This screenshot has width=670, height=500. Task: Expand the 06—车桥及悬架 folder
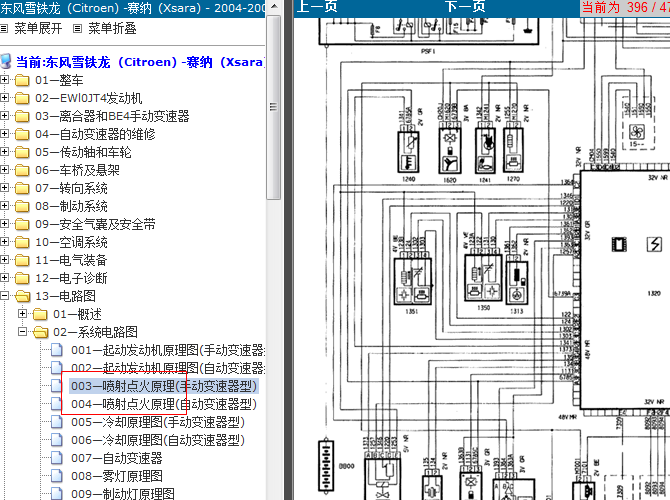(x=4, y=170)
